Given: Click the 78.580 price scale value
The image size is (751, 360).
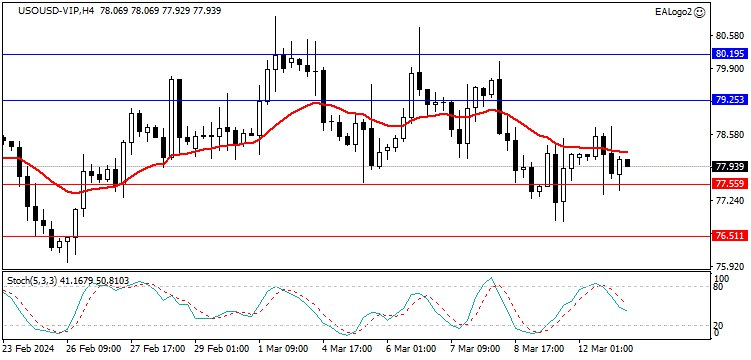Looking at the screenshot, I should (x=729, y=135).
